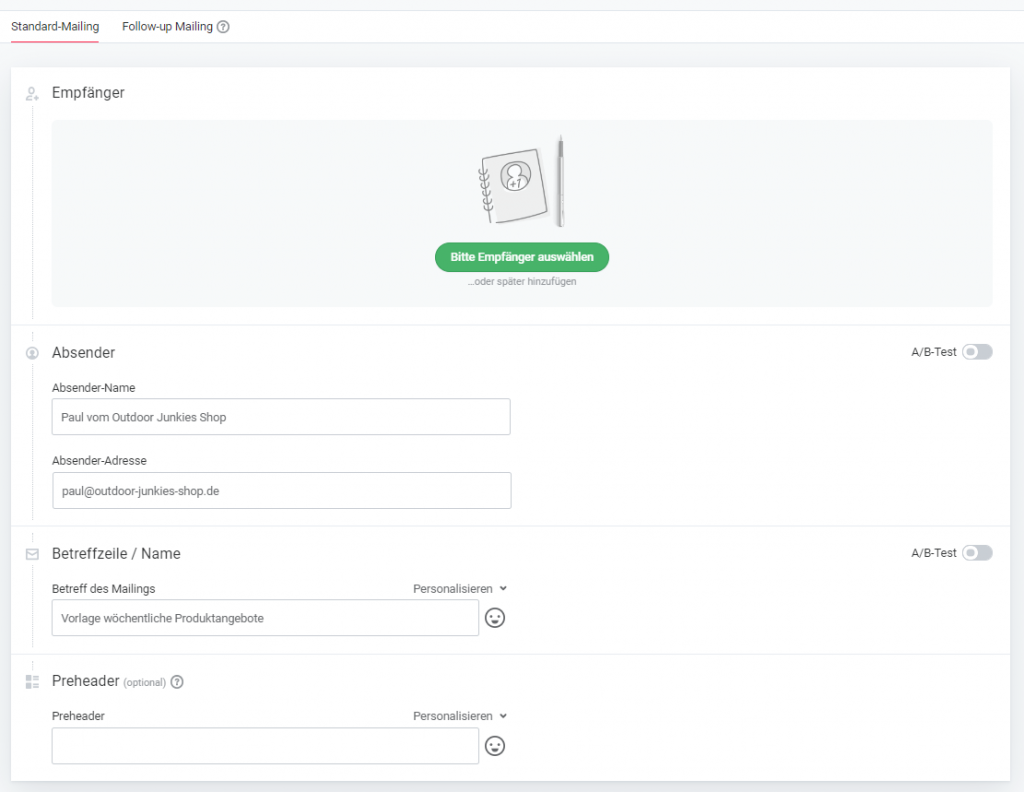Expand Personalisieren dropdown above Preheader field
The image size is (1024, 792).
[x=460, y=716]
